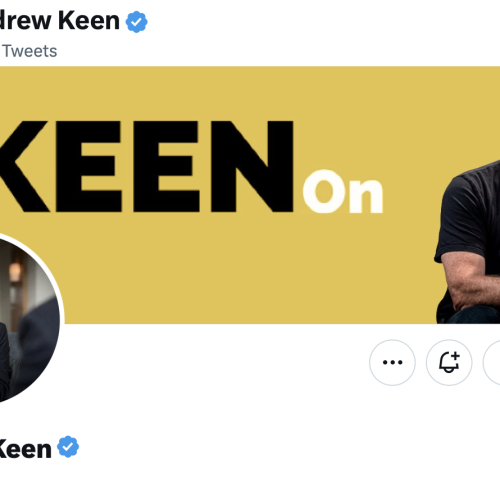Screen dimensions: 500x500
Task: Open the three-dot more options menu
Action: (x=392, y=362)
